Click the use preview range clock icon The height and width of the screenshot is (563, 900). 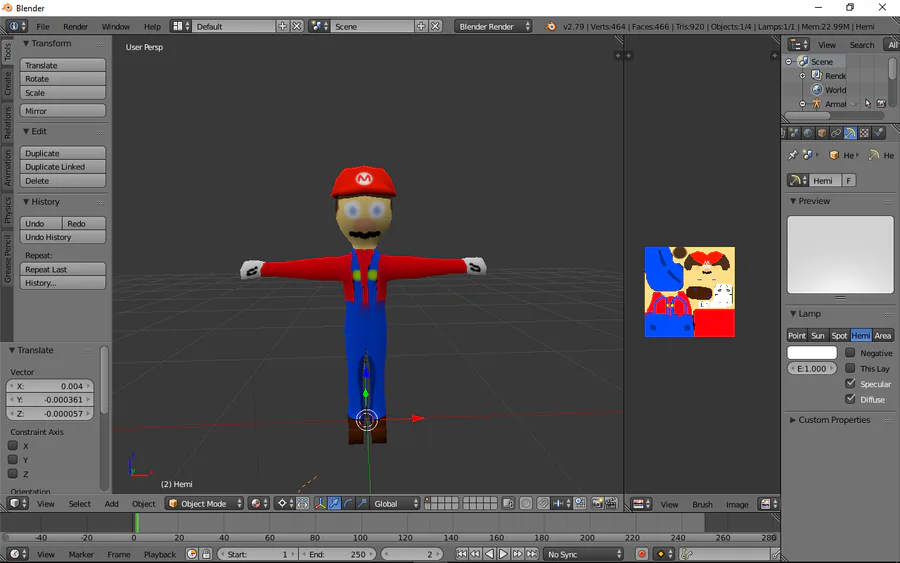click(192, 554)
